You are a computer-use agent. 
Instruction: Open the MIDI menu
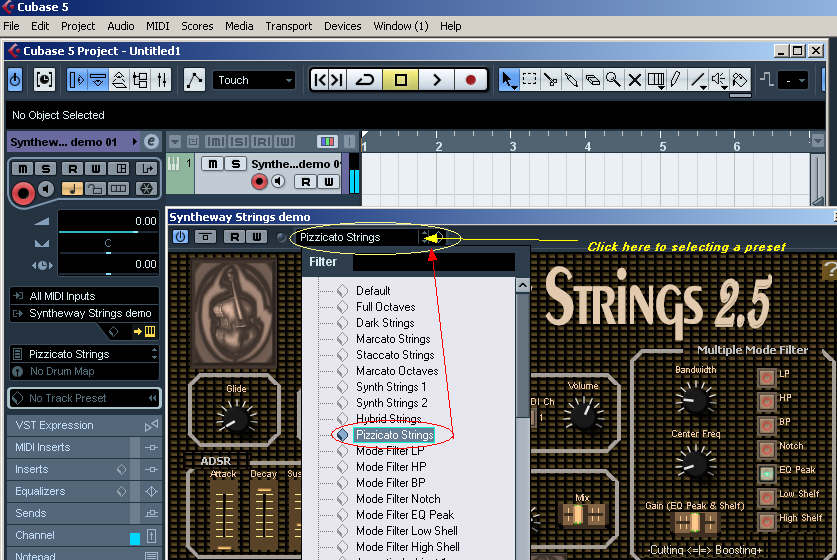pyautogui.click(x=157, y=26)
